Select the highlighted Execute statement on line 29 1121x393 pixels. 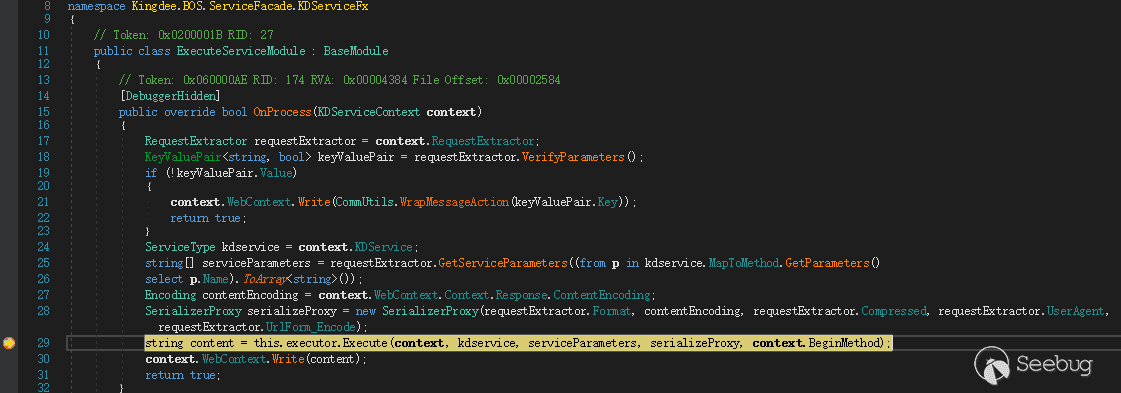click(x=518, y=344)
